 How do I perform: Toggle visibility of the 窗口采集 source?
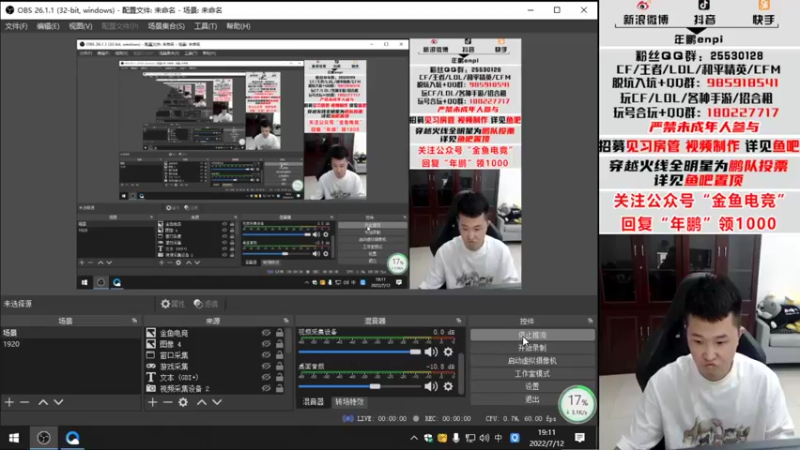coord(266,355)
